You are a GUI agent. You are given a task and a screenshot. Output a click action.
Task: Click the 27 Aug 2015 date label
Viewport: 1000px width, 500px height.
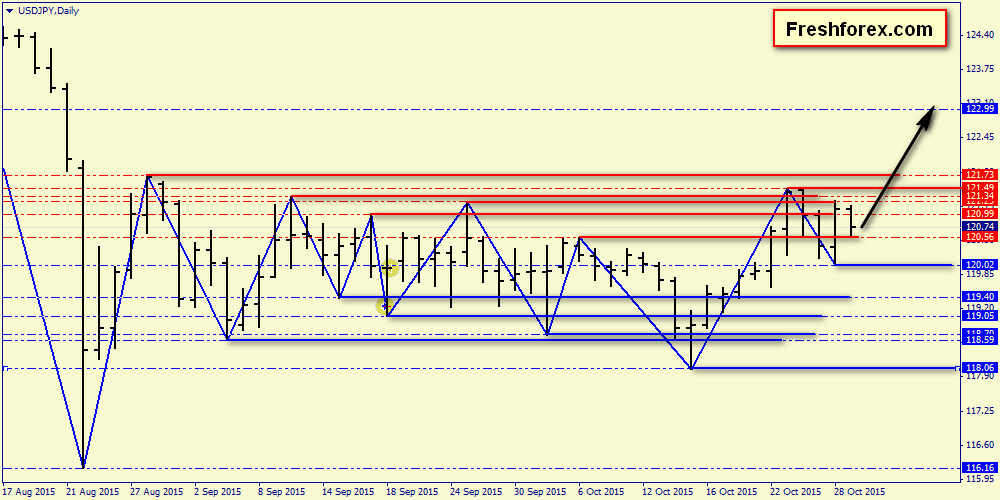click(x=157, y=492)
